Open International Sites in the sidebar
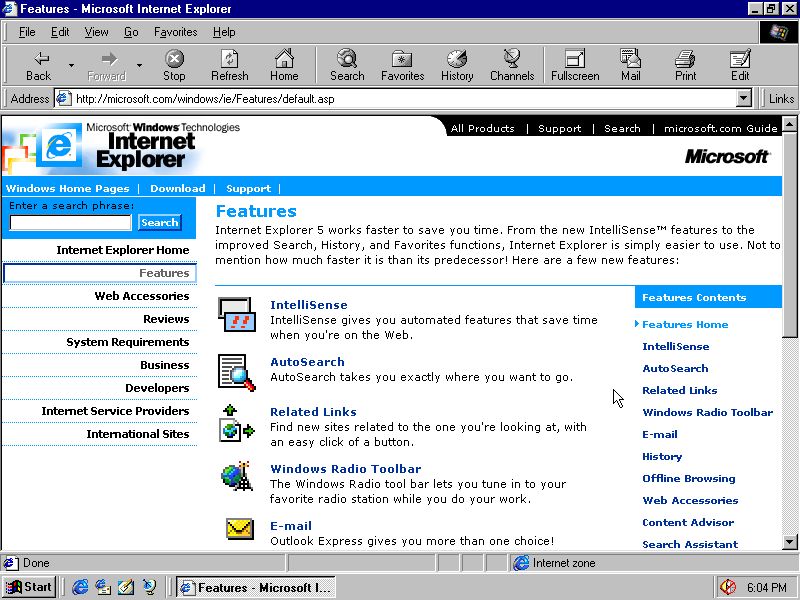800x600 pixels. pos(138,434)
